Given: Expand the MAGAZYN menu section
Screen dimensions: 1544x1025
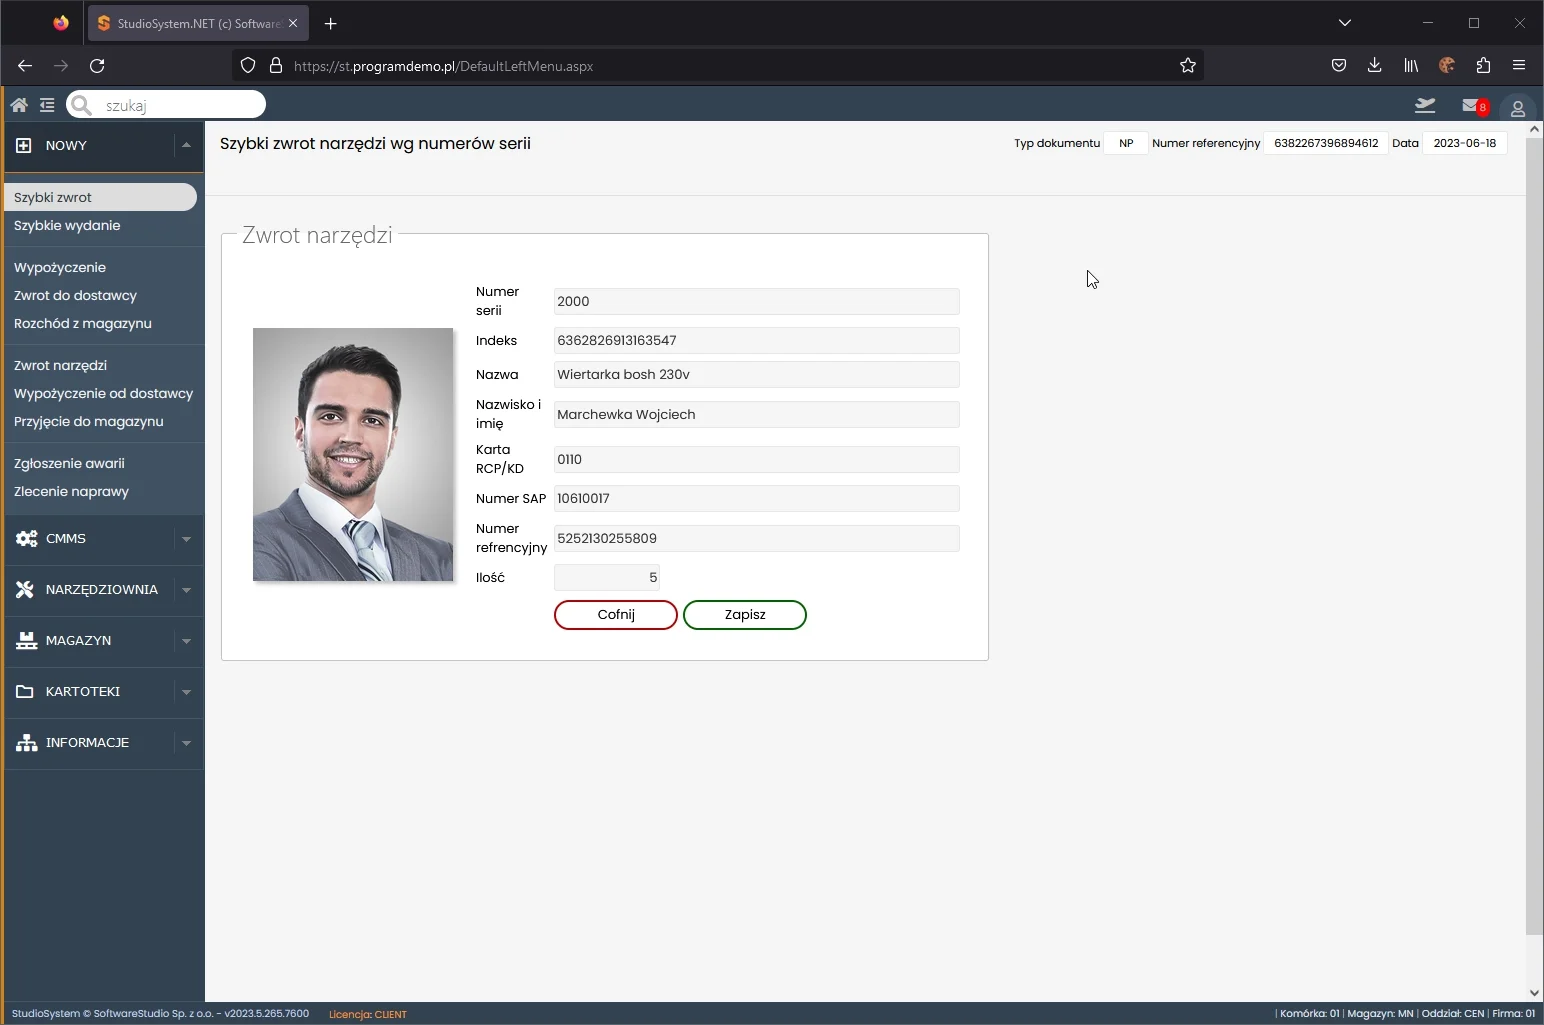Looking at the screenshot, I should (x=186, y=641).
